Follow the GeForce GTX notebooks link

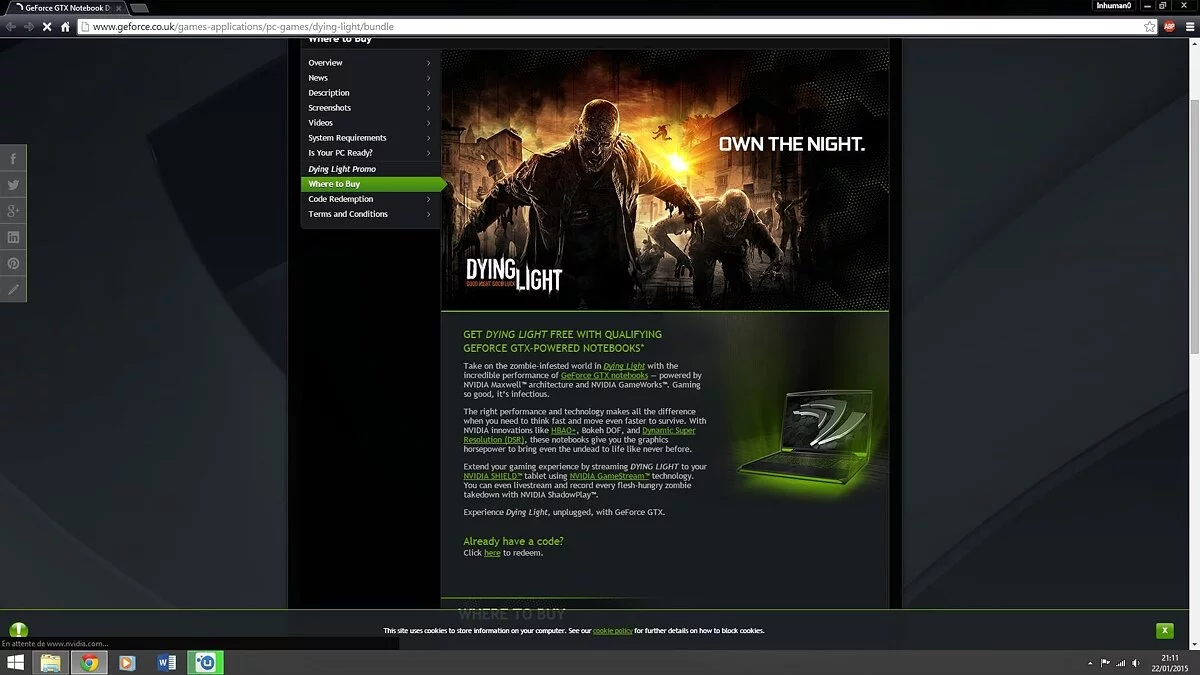[x=604, y=375]
